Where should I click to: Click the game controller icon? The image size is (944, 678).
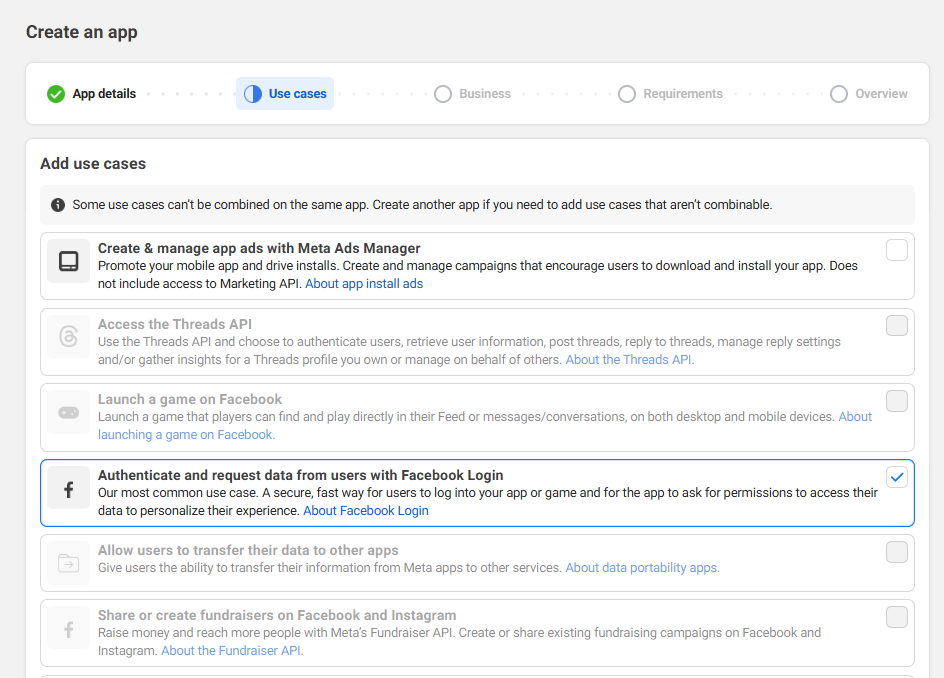point(68,412)
